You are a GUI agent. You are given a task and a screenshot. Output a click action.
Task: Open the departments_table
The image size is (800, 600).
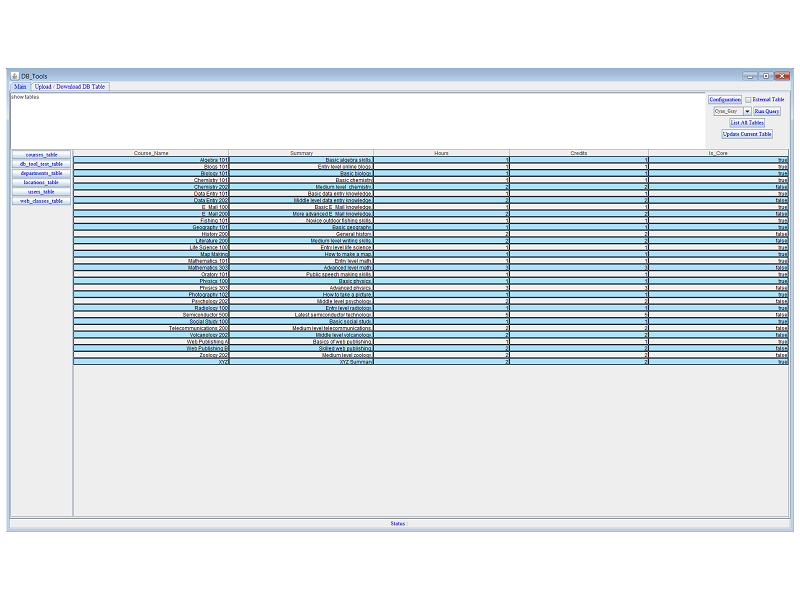pyautogui.click(x=40, y=173)
